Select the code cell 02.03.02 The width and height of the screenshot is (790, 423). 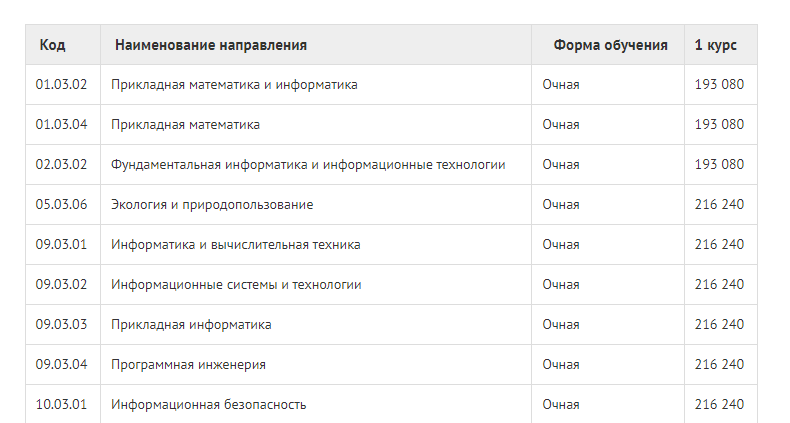62,165
